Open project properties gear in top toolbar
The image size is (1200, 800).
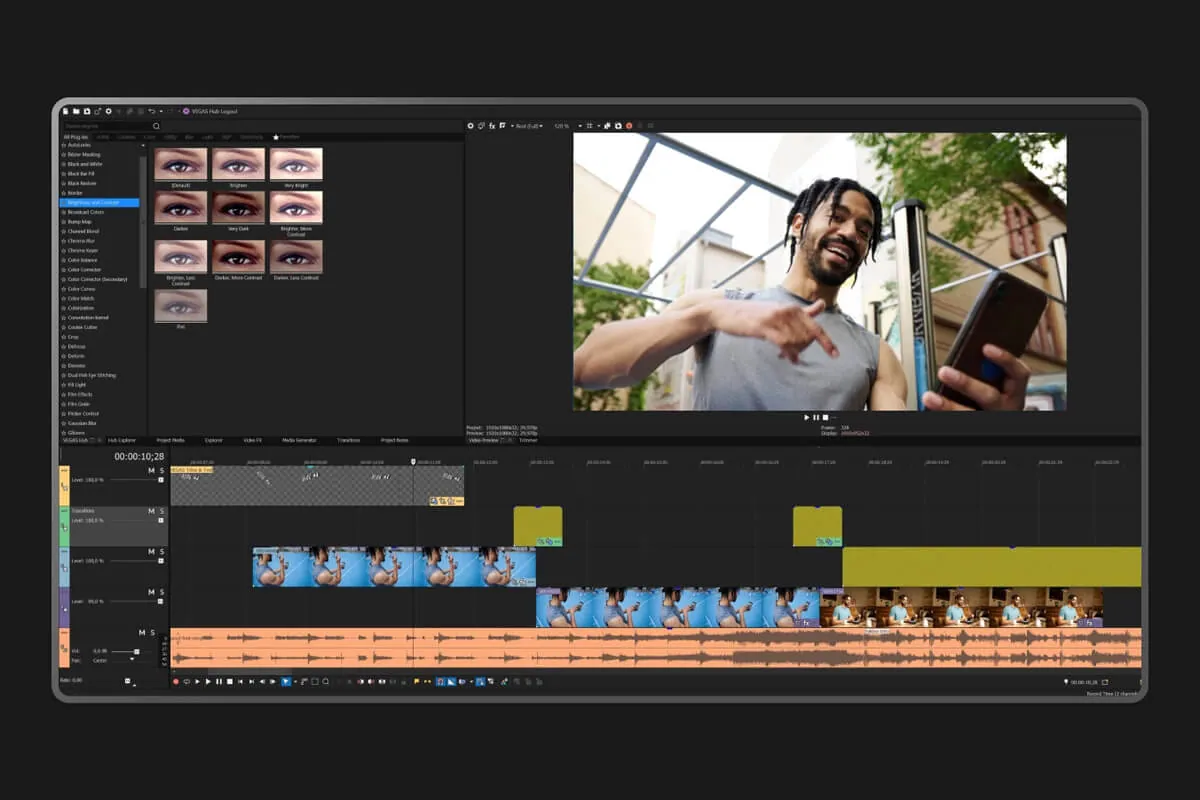click(109, 111)
